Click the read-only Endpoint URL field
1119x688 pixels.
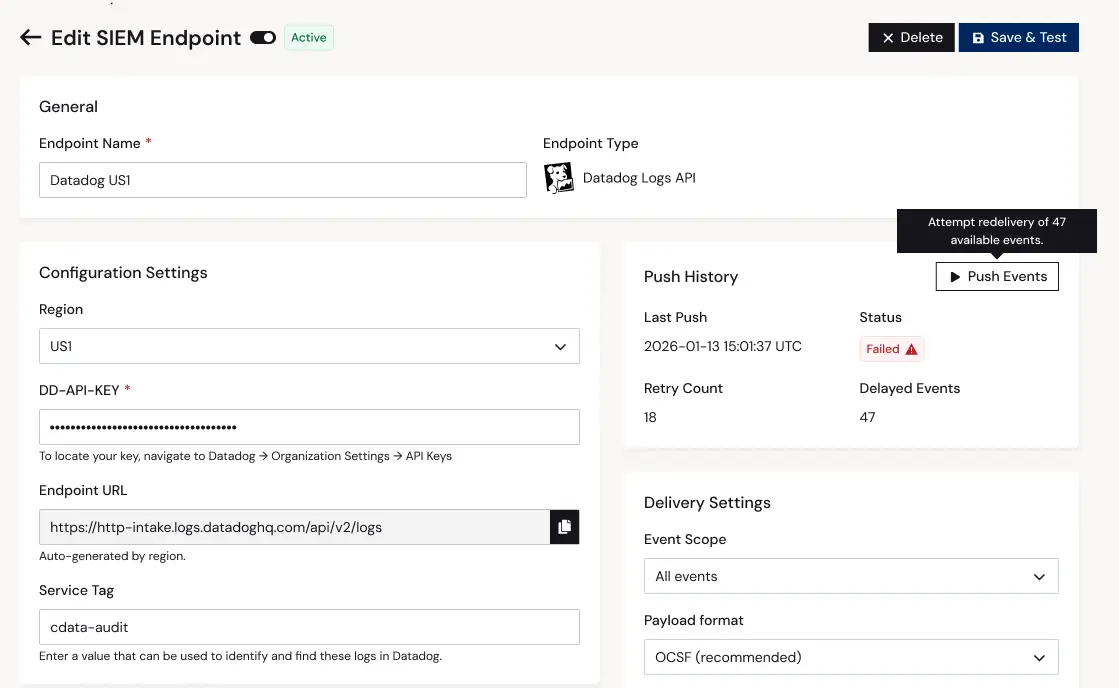click(x=295, y=527)
